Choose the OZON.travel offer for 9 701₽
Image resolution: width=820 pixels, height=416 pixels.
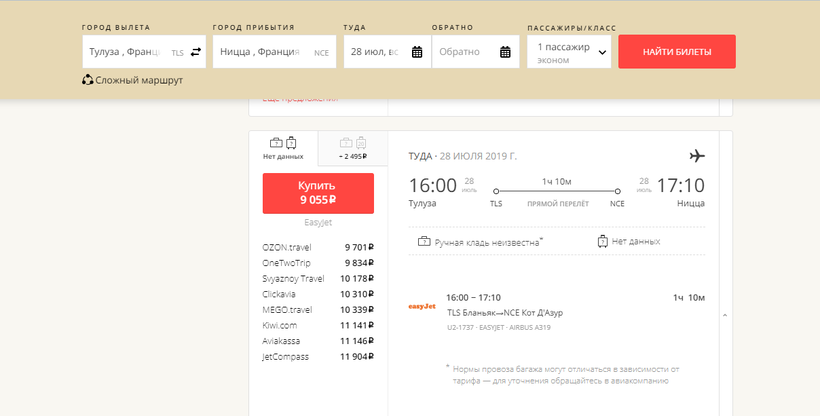pos(317,246)
